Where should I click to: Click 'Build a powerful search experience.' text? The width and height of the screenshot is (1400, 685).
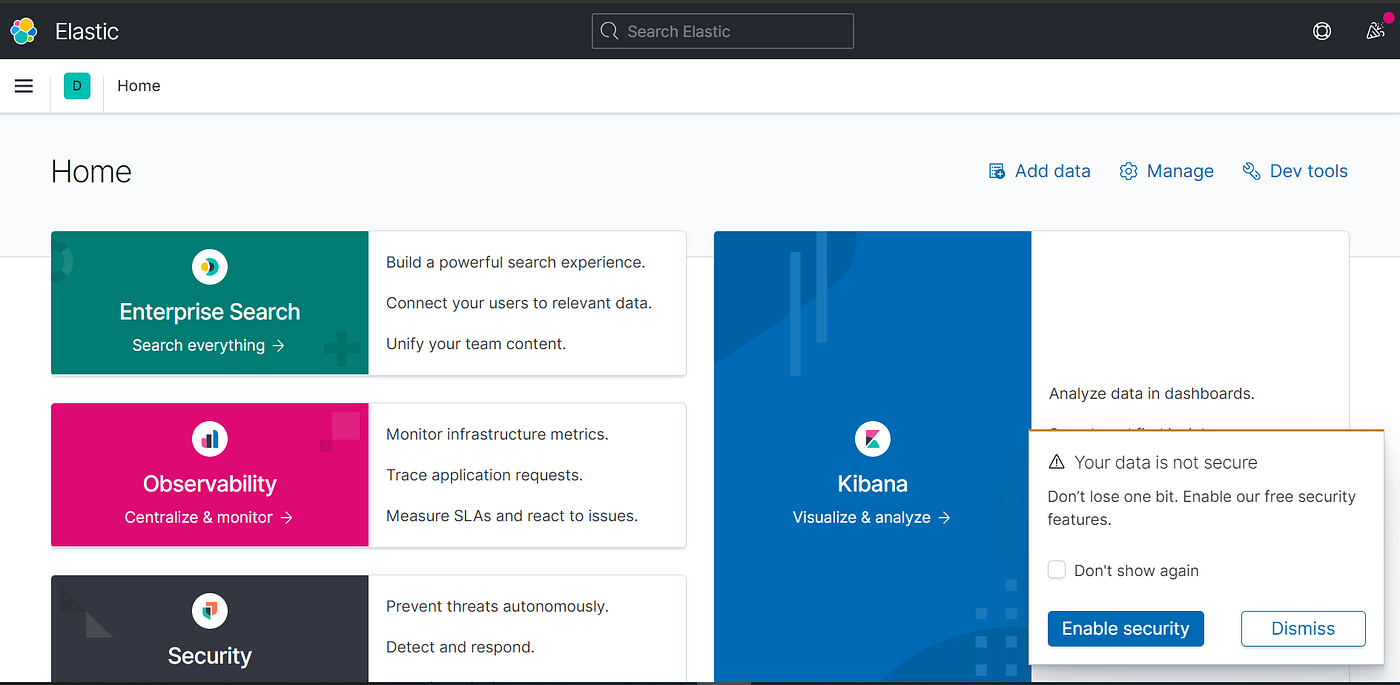516,262
